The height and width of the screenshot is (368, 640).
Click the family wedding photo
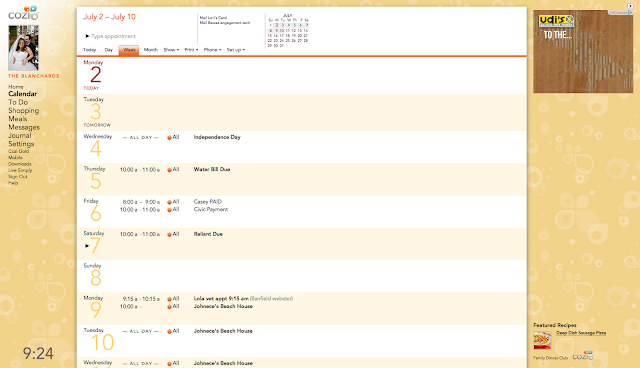coord(24,48)
